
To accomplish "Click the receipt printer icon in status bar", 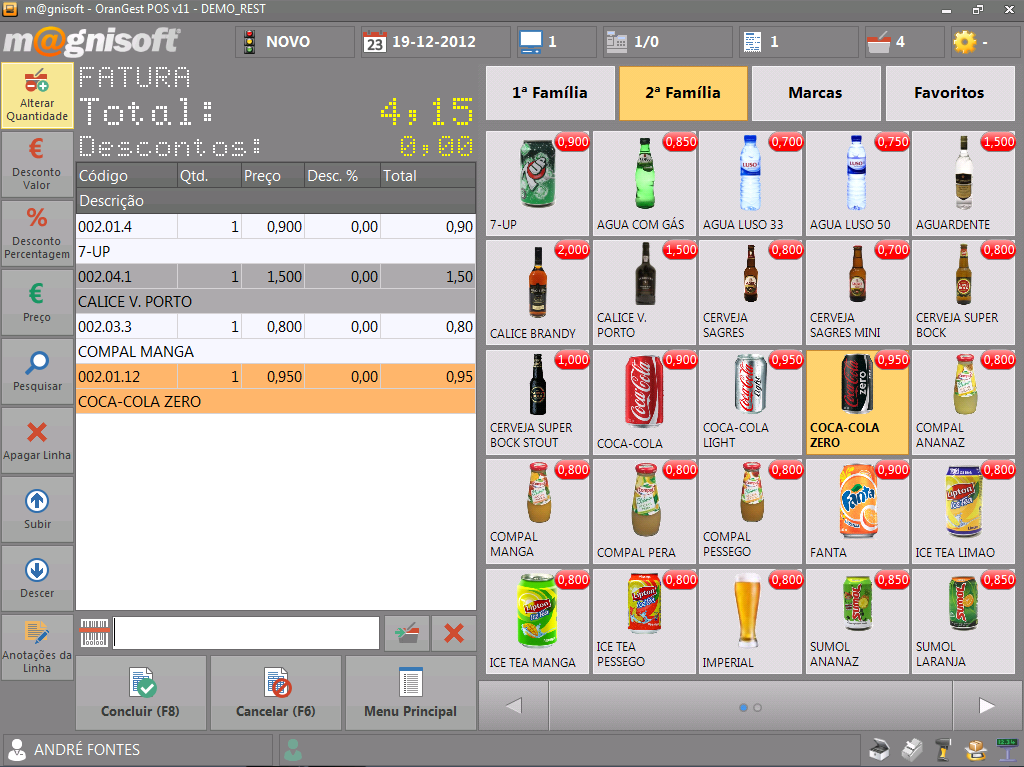I will (x=912, y=749).
